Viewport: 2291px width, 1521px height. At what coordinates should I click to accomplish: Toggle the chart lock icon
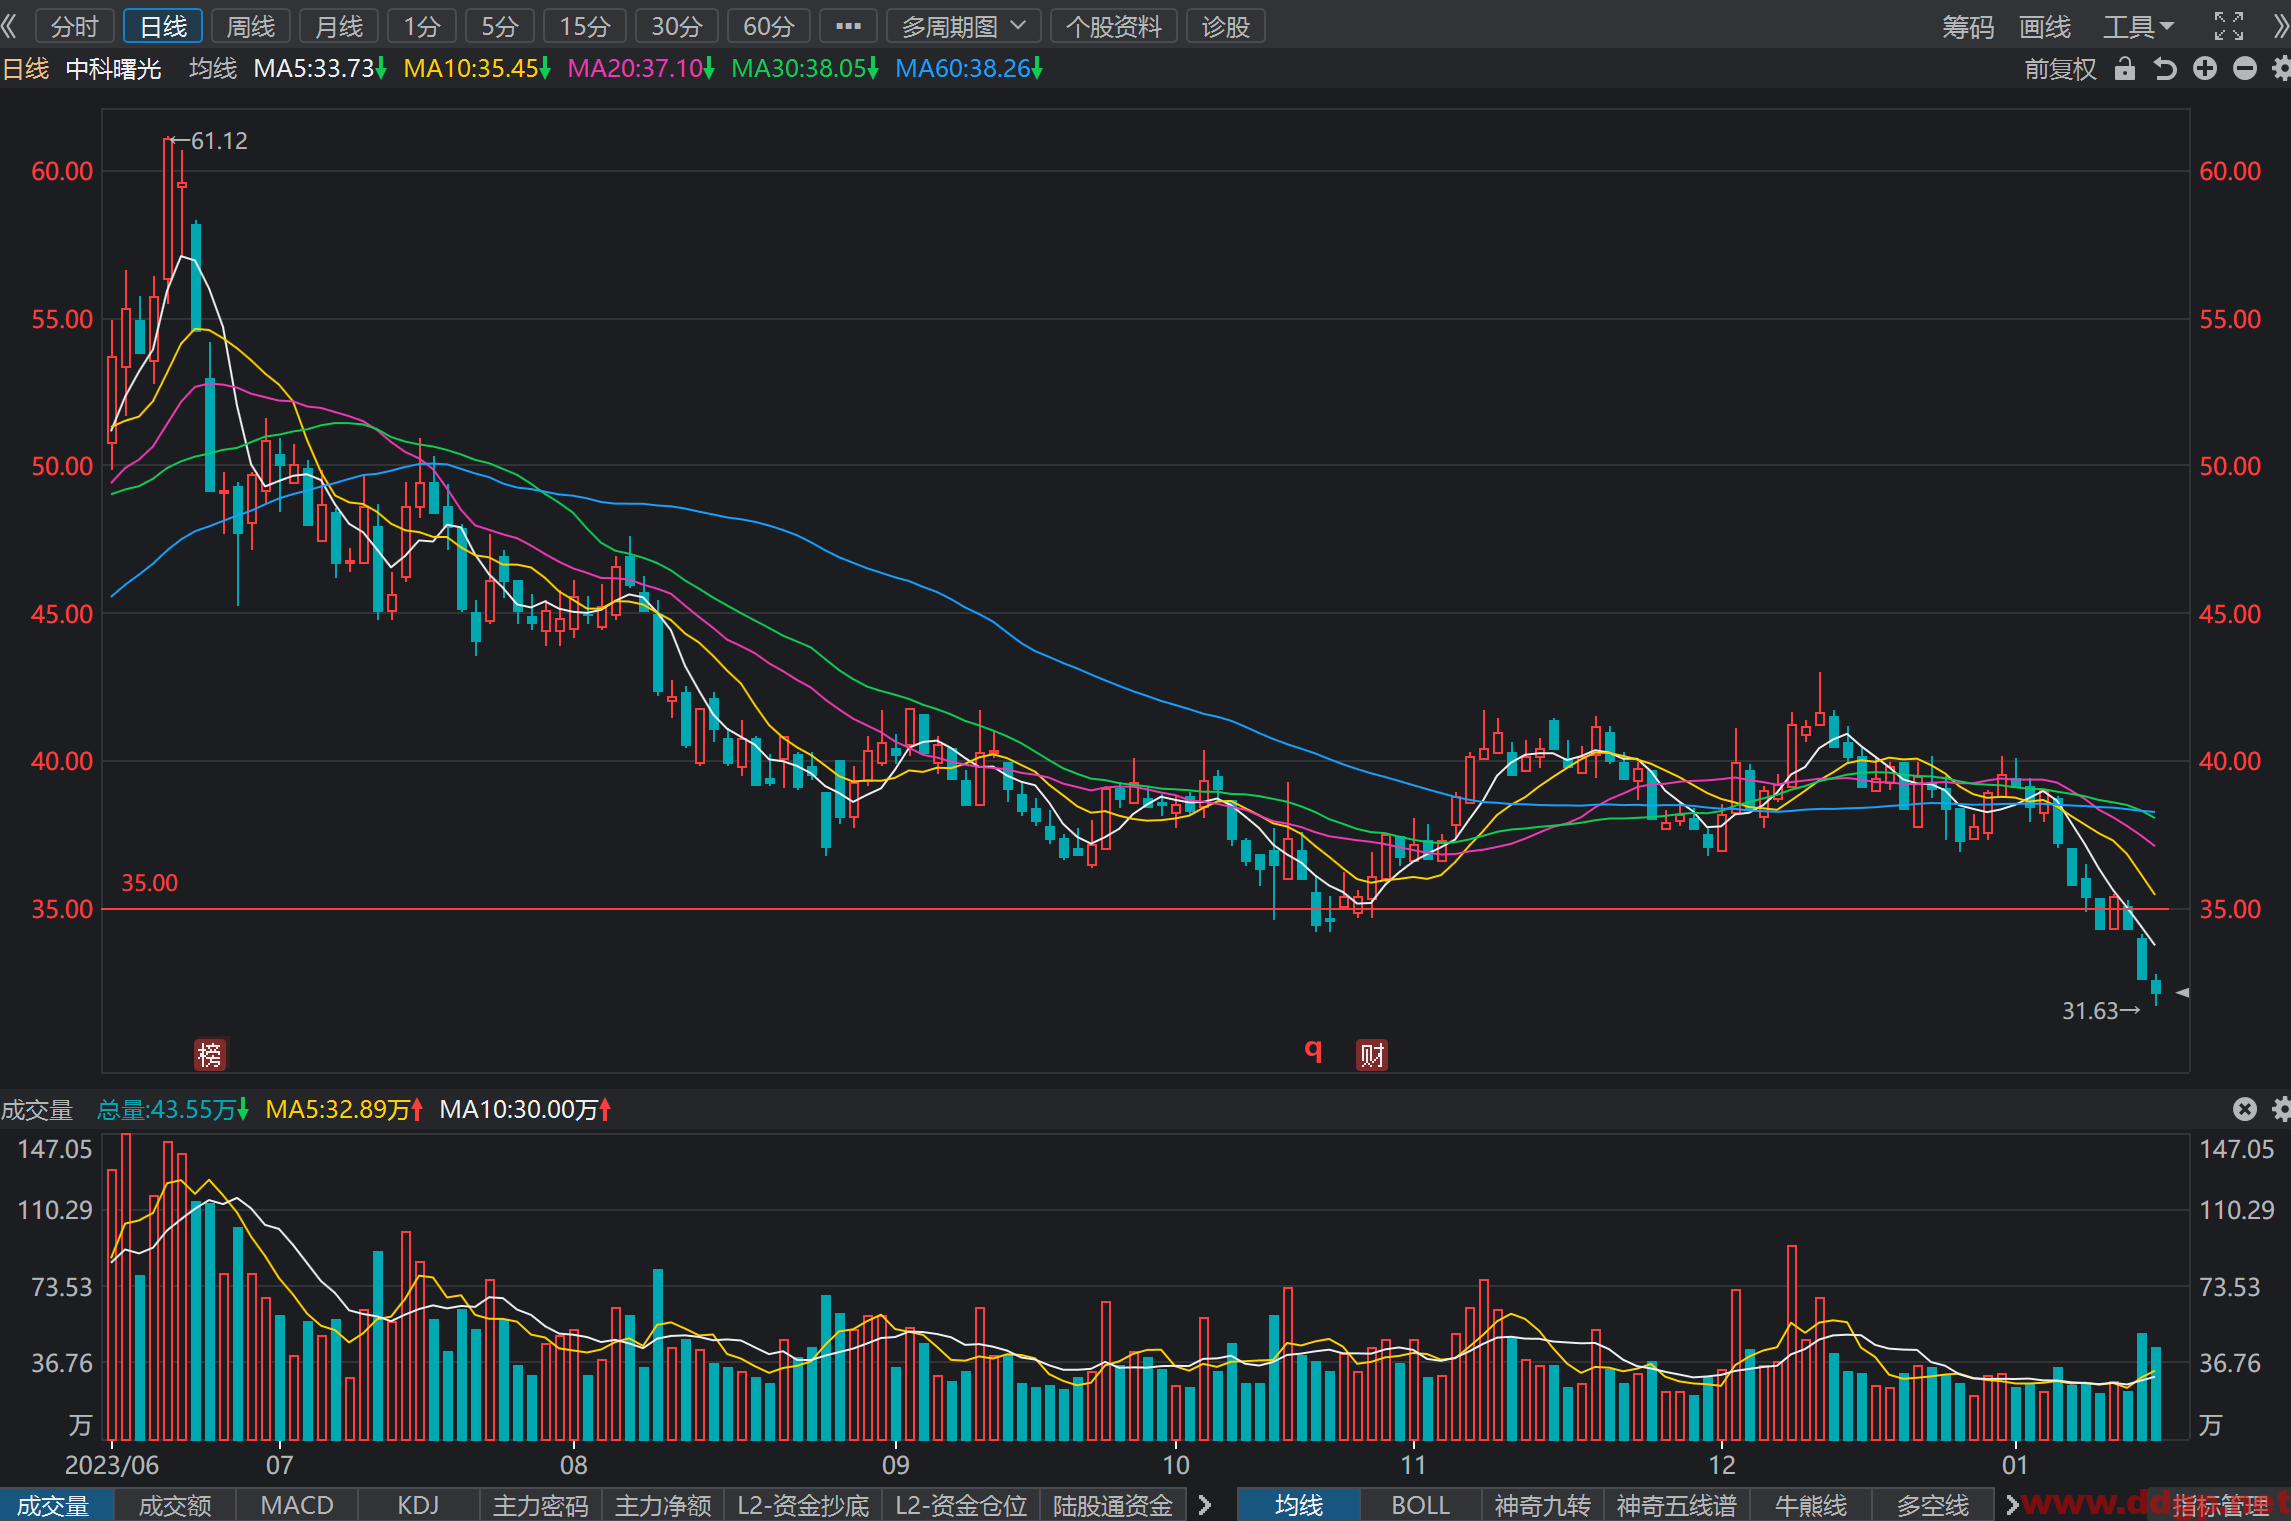click(x=2125, y=68)
